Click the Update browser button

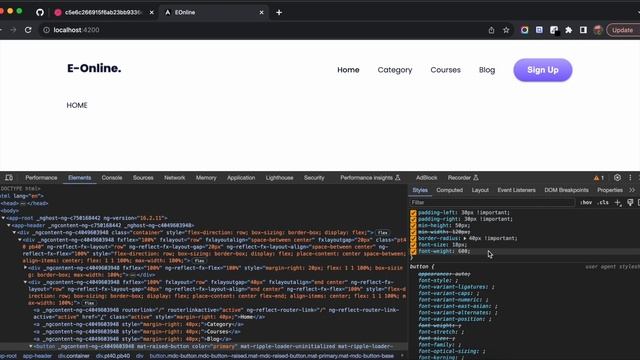[623, 30]
